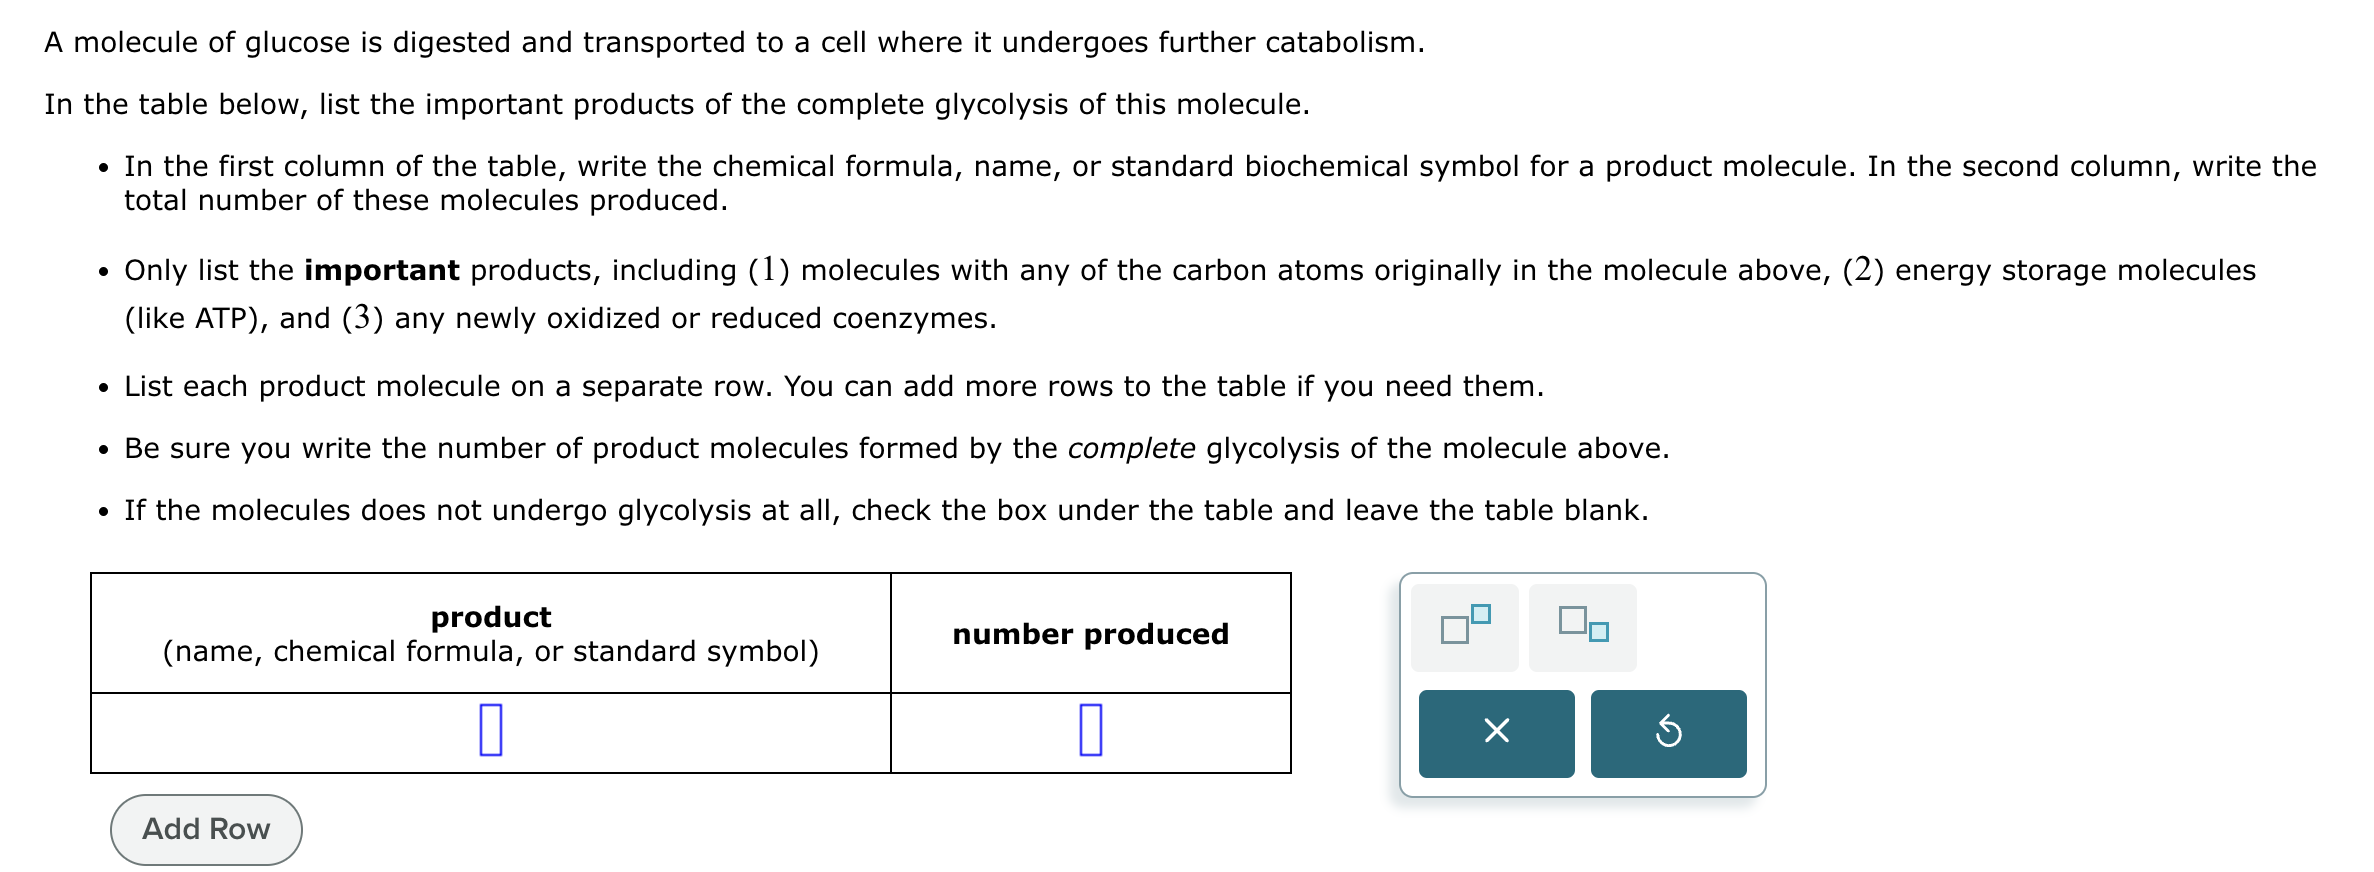The width and height of the screenshot is (2374, 872).
Task: Click the undo/reset arrow icon button
Action: pos(1668,733)
